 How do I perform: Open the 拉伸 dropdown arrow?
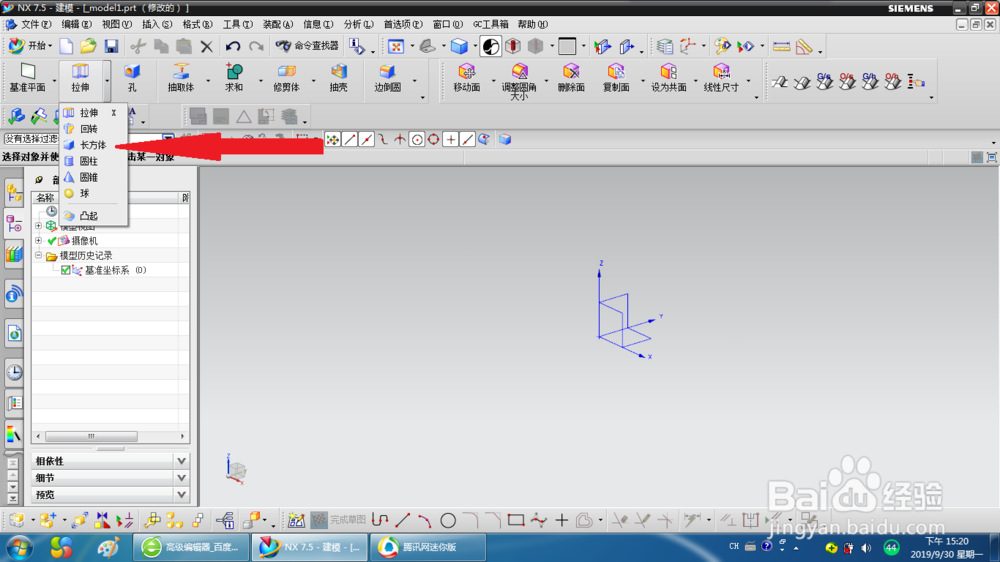click(107, 80)
